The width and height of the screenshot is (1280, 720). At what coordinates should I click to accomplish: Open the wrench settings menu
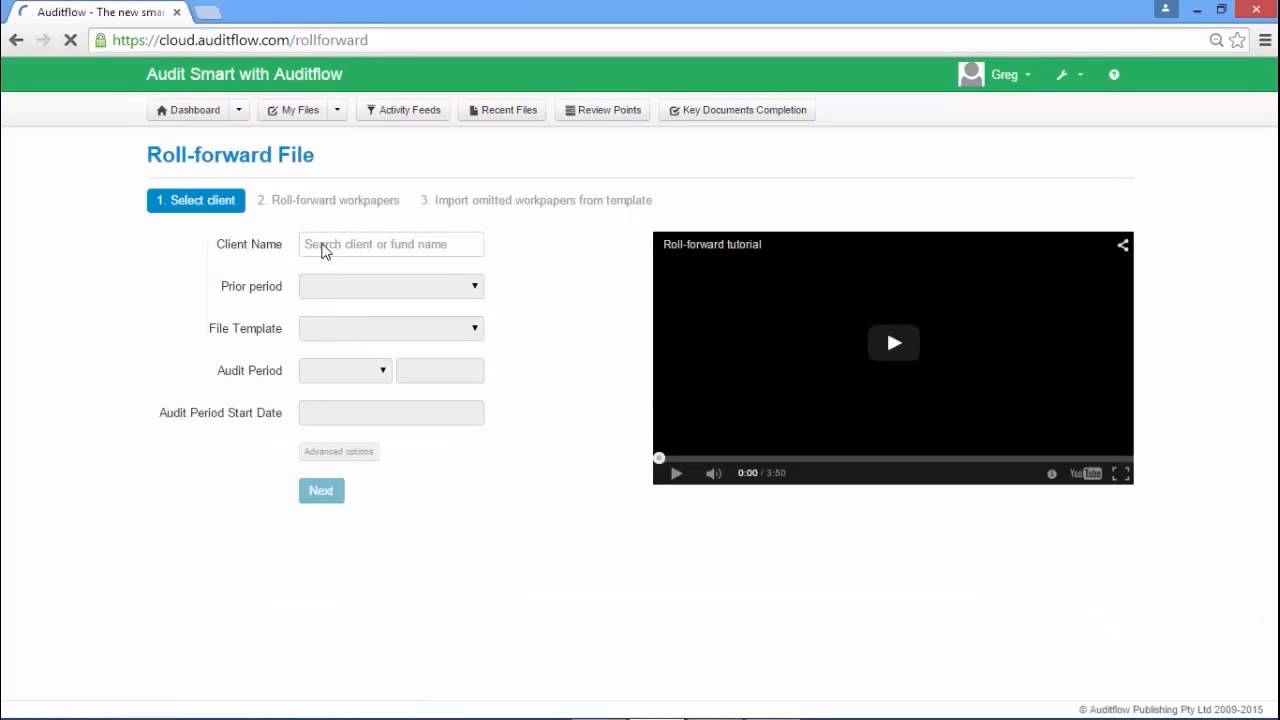(x=1069, y=75)
